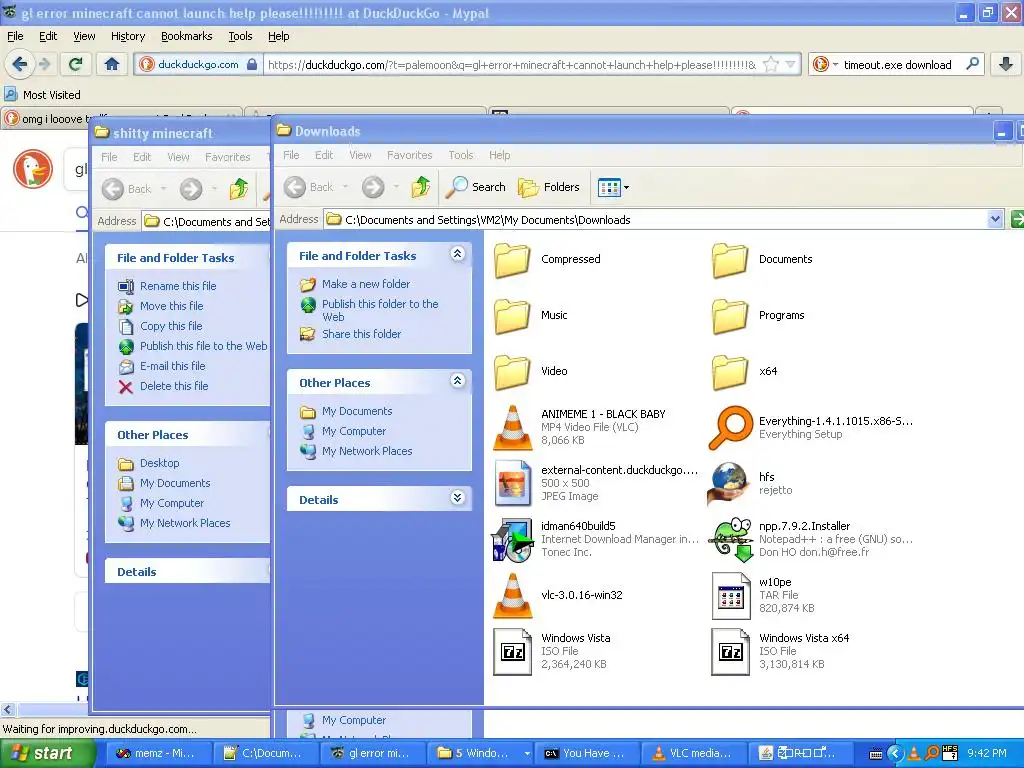Select hfs rejetto program
This screenshot has height=768, width=1024.
[751, 483]
